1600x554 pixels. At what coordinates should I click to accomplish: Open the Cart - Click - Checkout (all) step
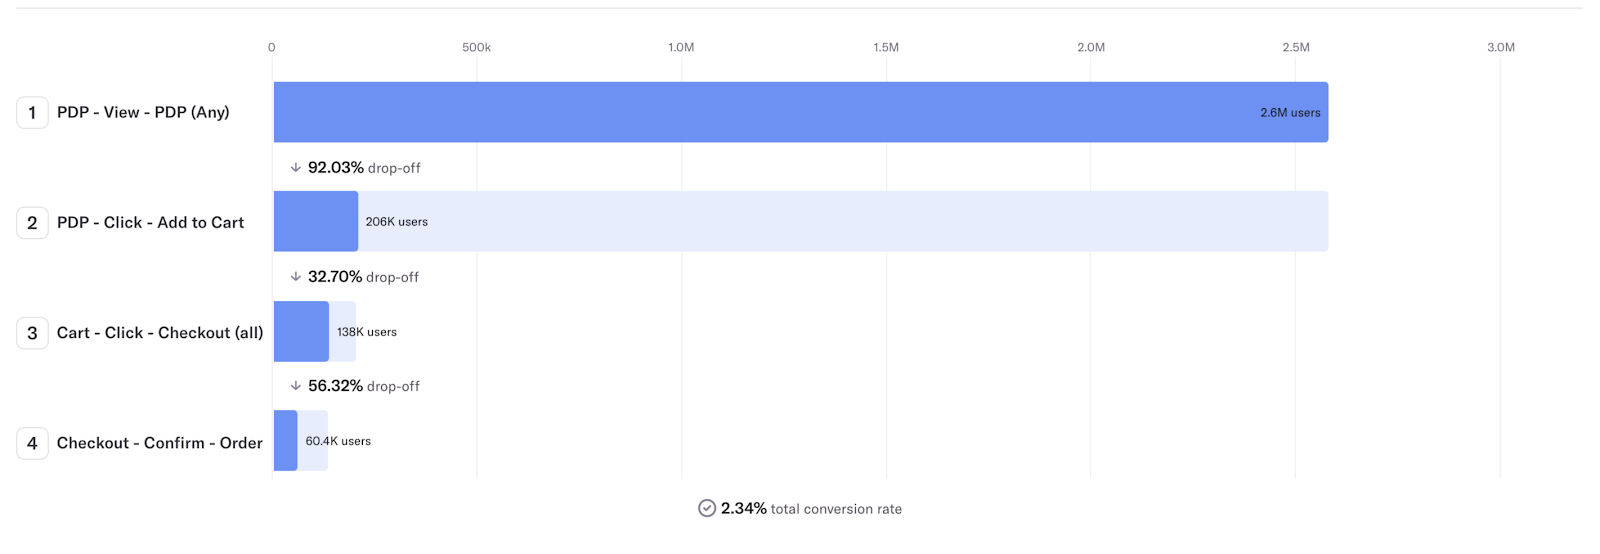coord(160,333)
